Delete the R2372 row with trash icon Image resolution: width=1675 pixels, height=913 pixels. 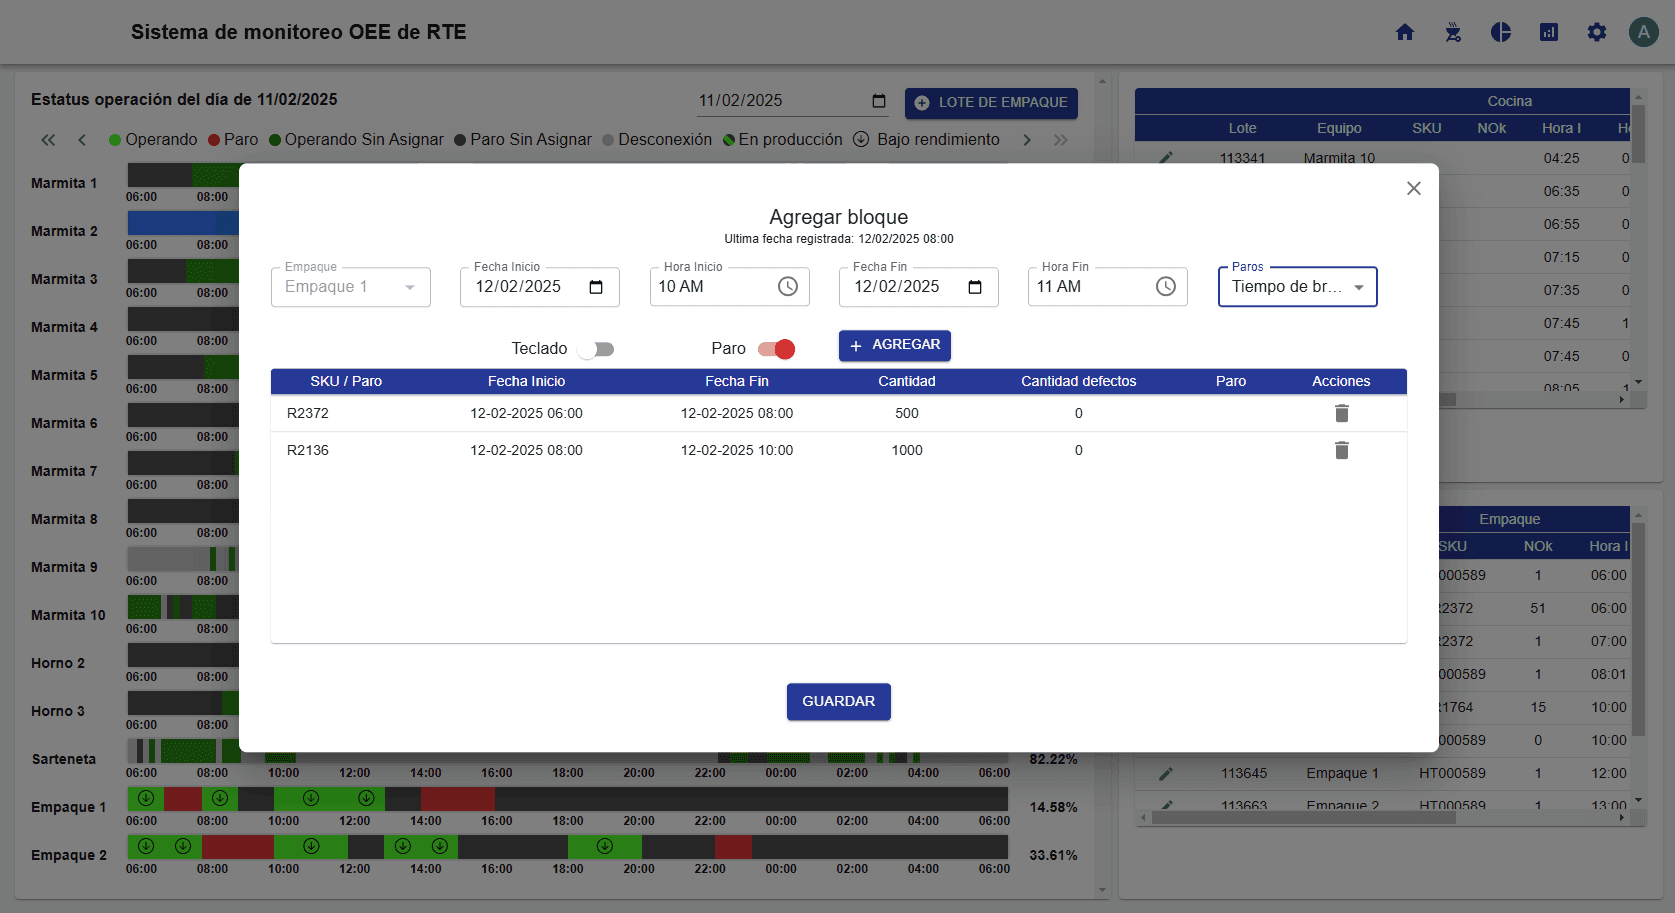pyautogui.click(x=1341, y=414)
